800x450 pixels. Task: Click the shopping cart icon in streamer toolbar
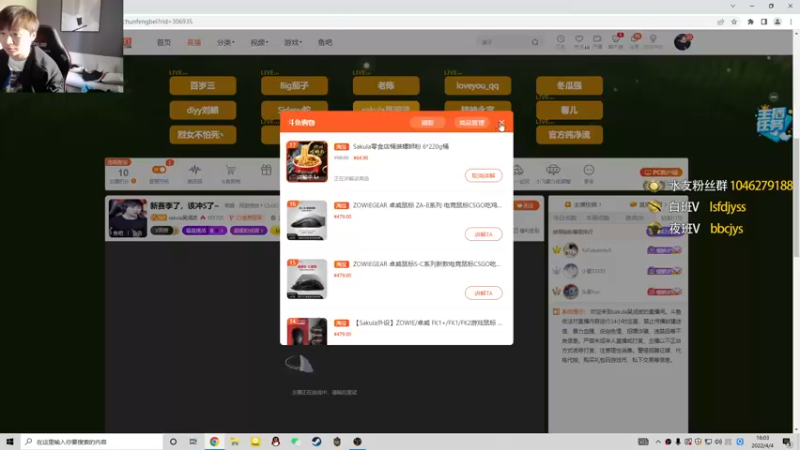tap(231, 170)
